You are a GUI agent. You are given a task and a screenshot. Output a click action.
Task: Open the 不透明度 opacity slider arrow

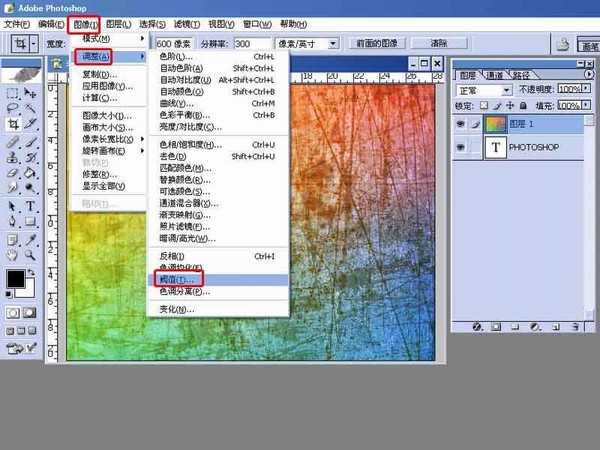[x=585, y=89]
